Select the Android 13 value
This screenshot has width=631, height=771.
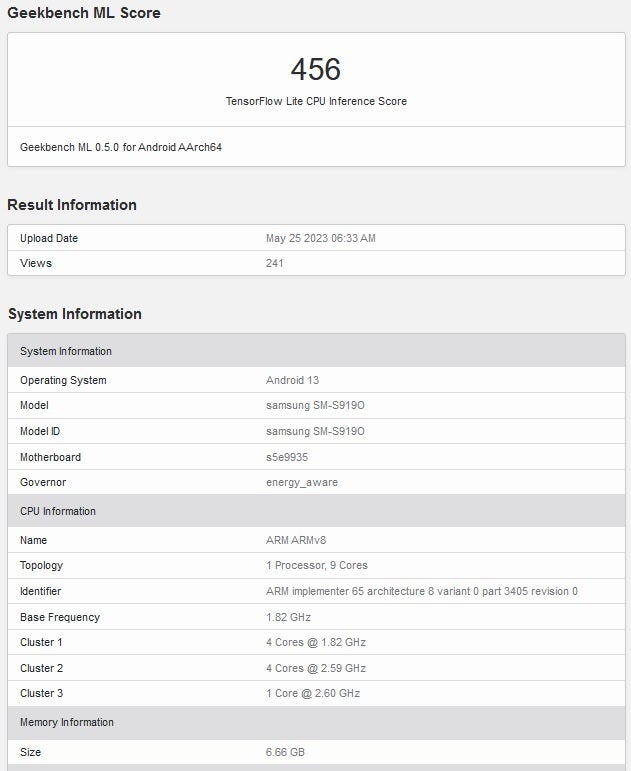coord(292,380)
